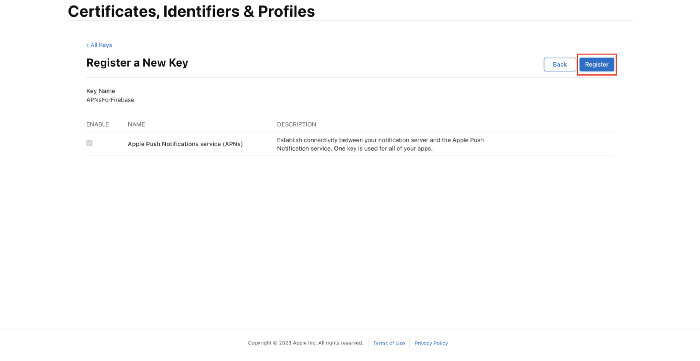Viewport: 700px width, 361px height.
Task: Click the word Profiles in page title
Action: pos(286,12)
